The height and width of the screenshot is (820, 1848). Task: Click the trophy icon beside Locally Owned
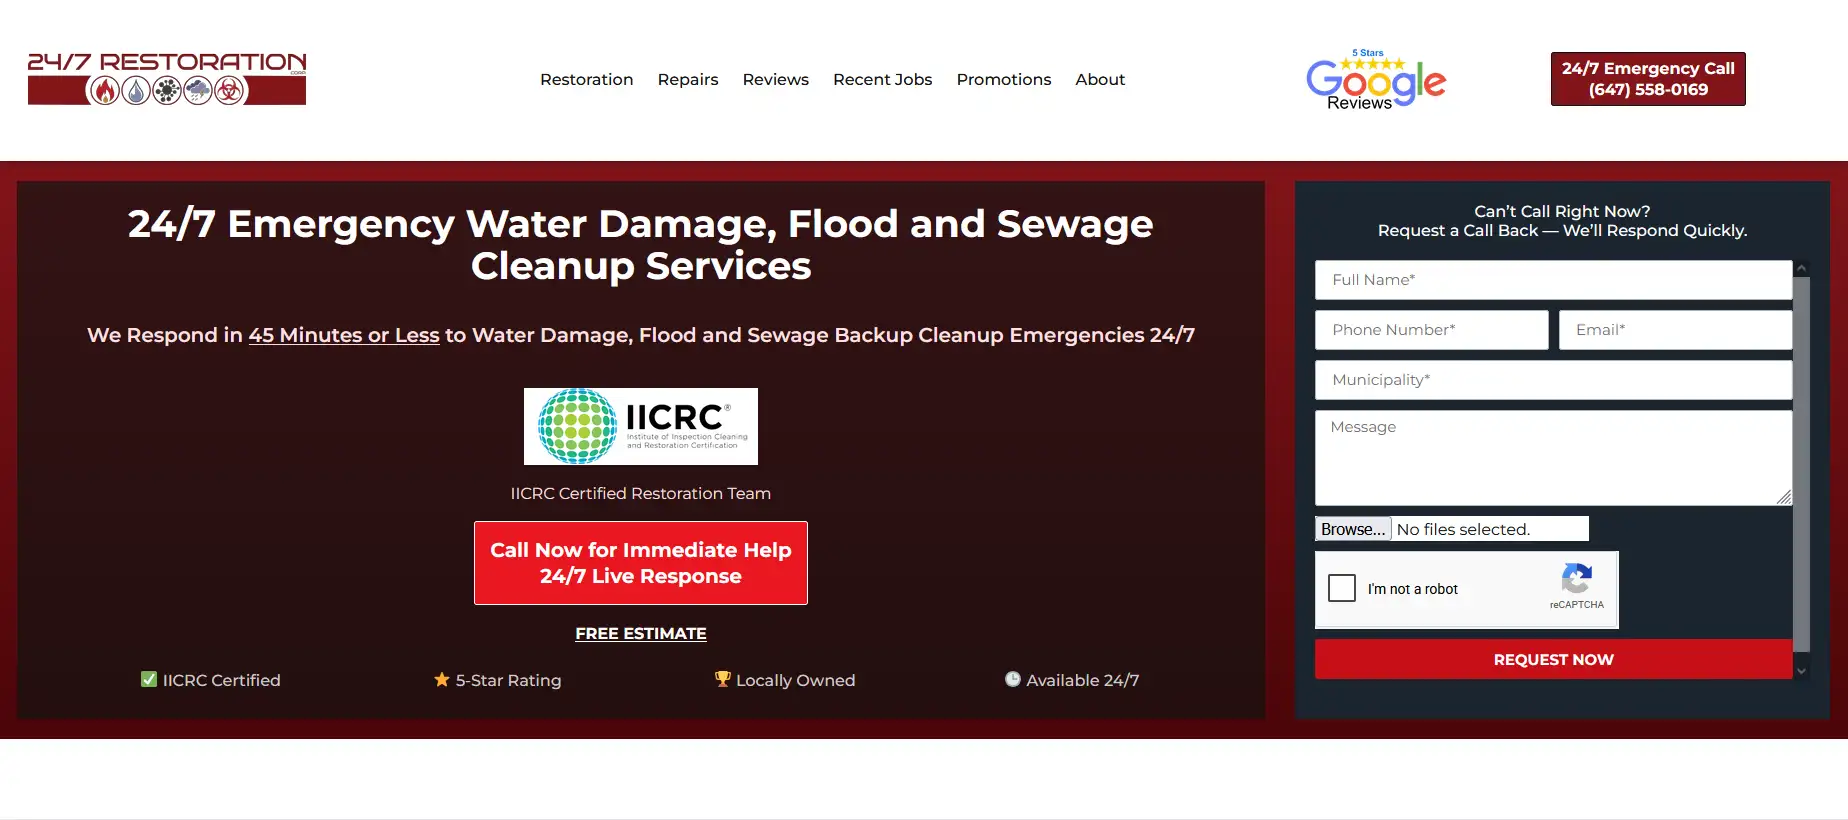click(723, 679)
